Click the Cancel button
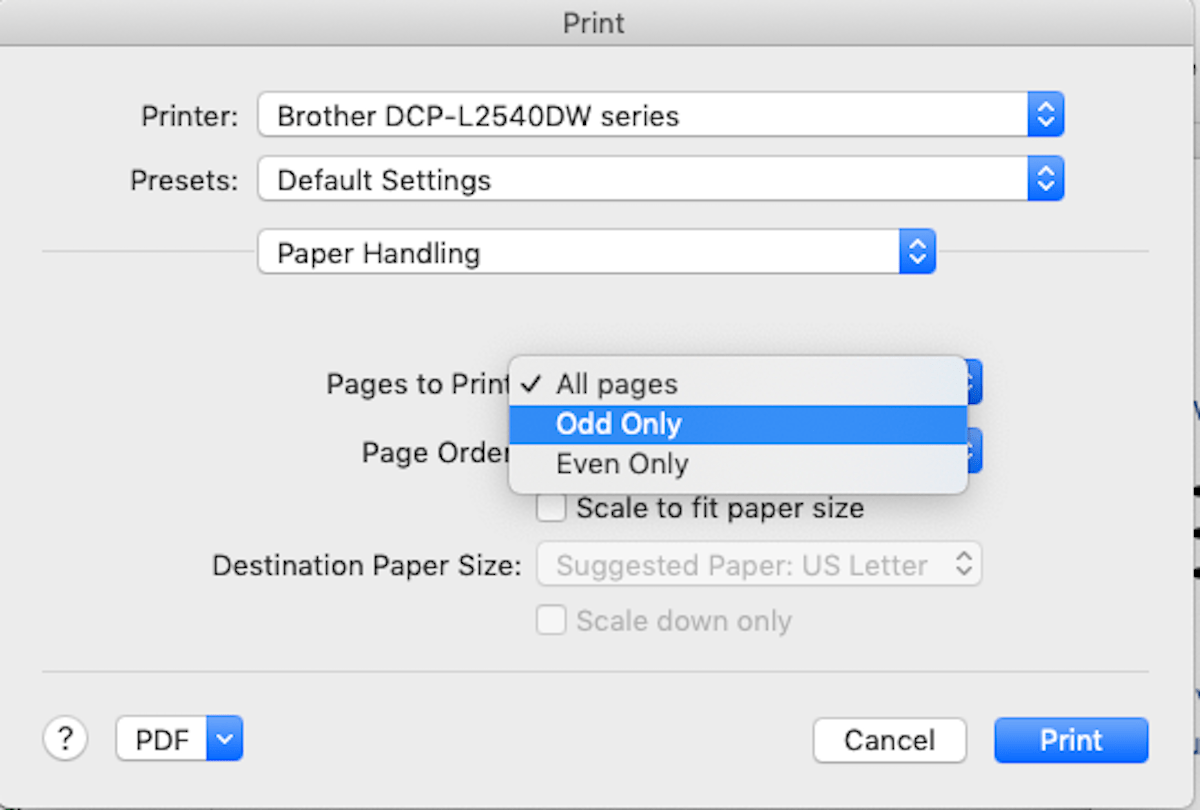Viewport: 1200px width, 810px height. [889, 740]
